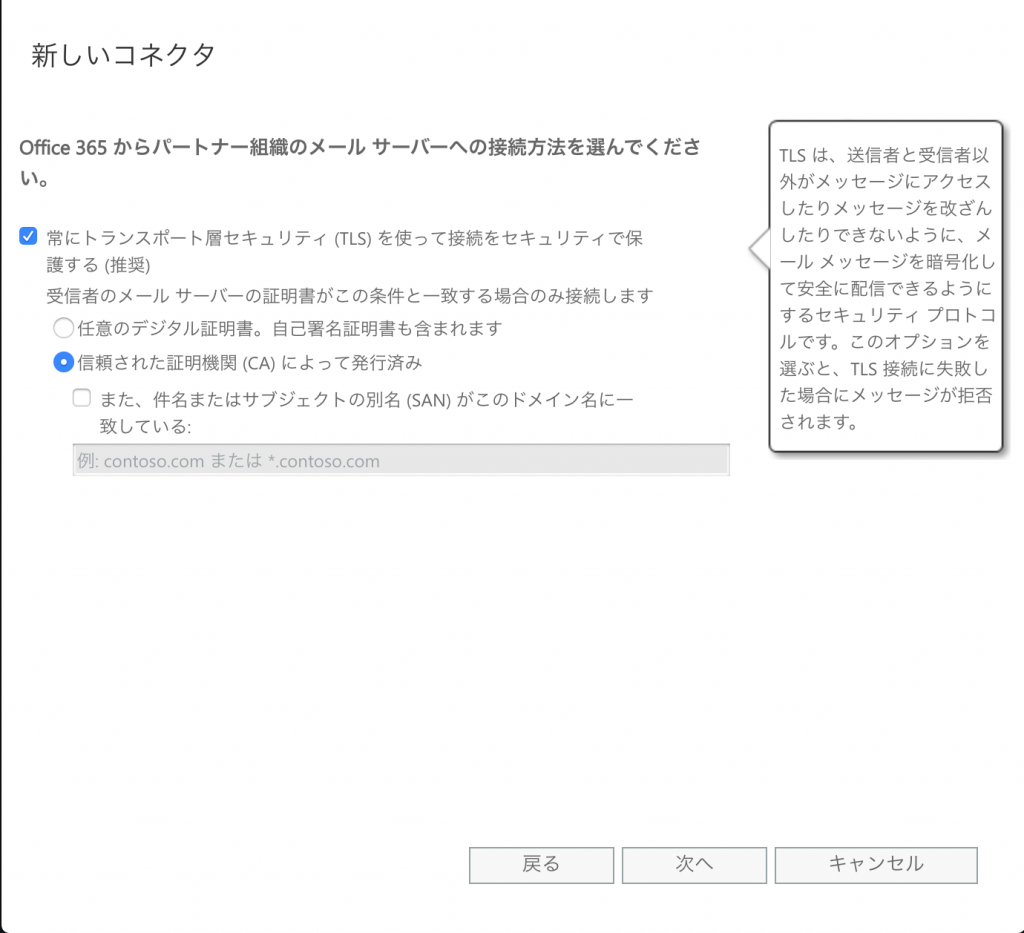Click the contoso.com domain input field
1024x933 pixels.
401,460
